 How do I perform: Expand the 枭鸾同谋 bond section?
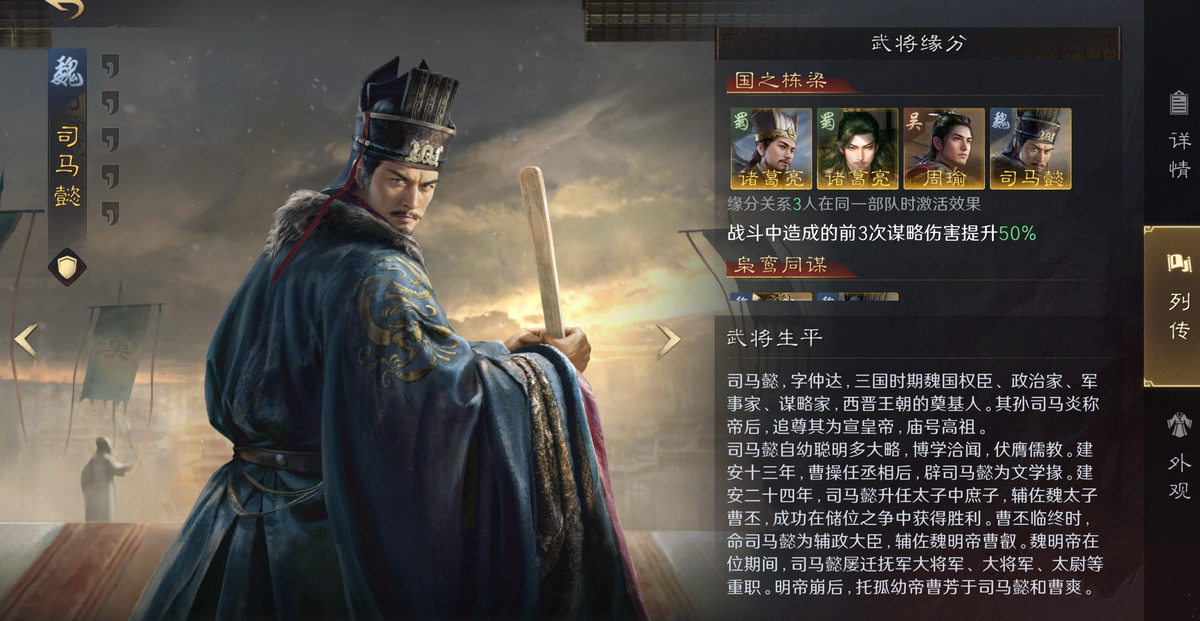pos(776,266)
